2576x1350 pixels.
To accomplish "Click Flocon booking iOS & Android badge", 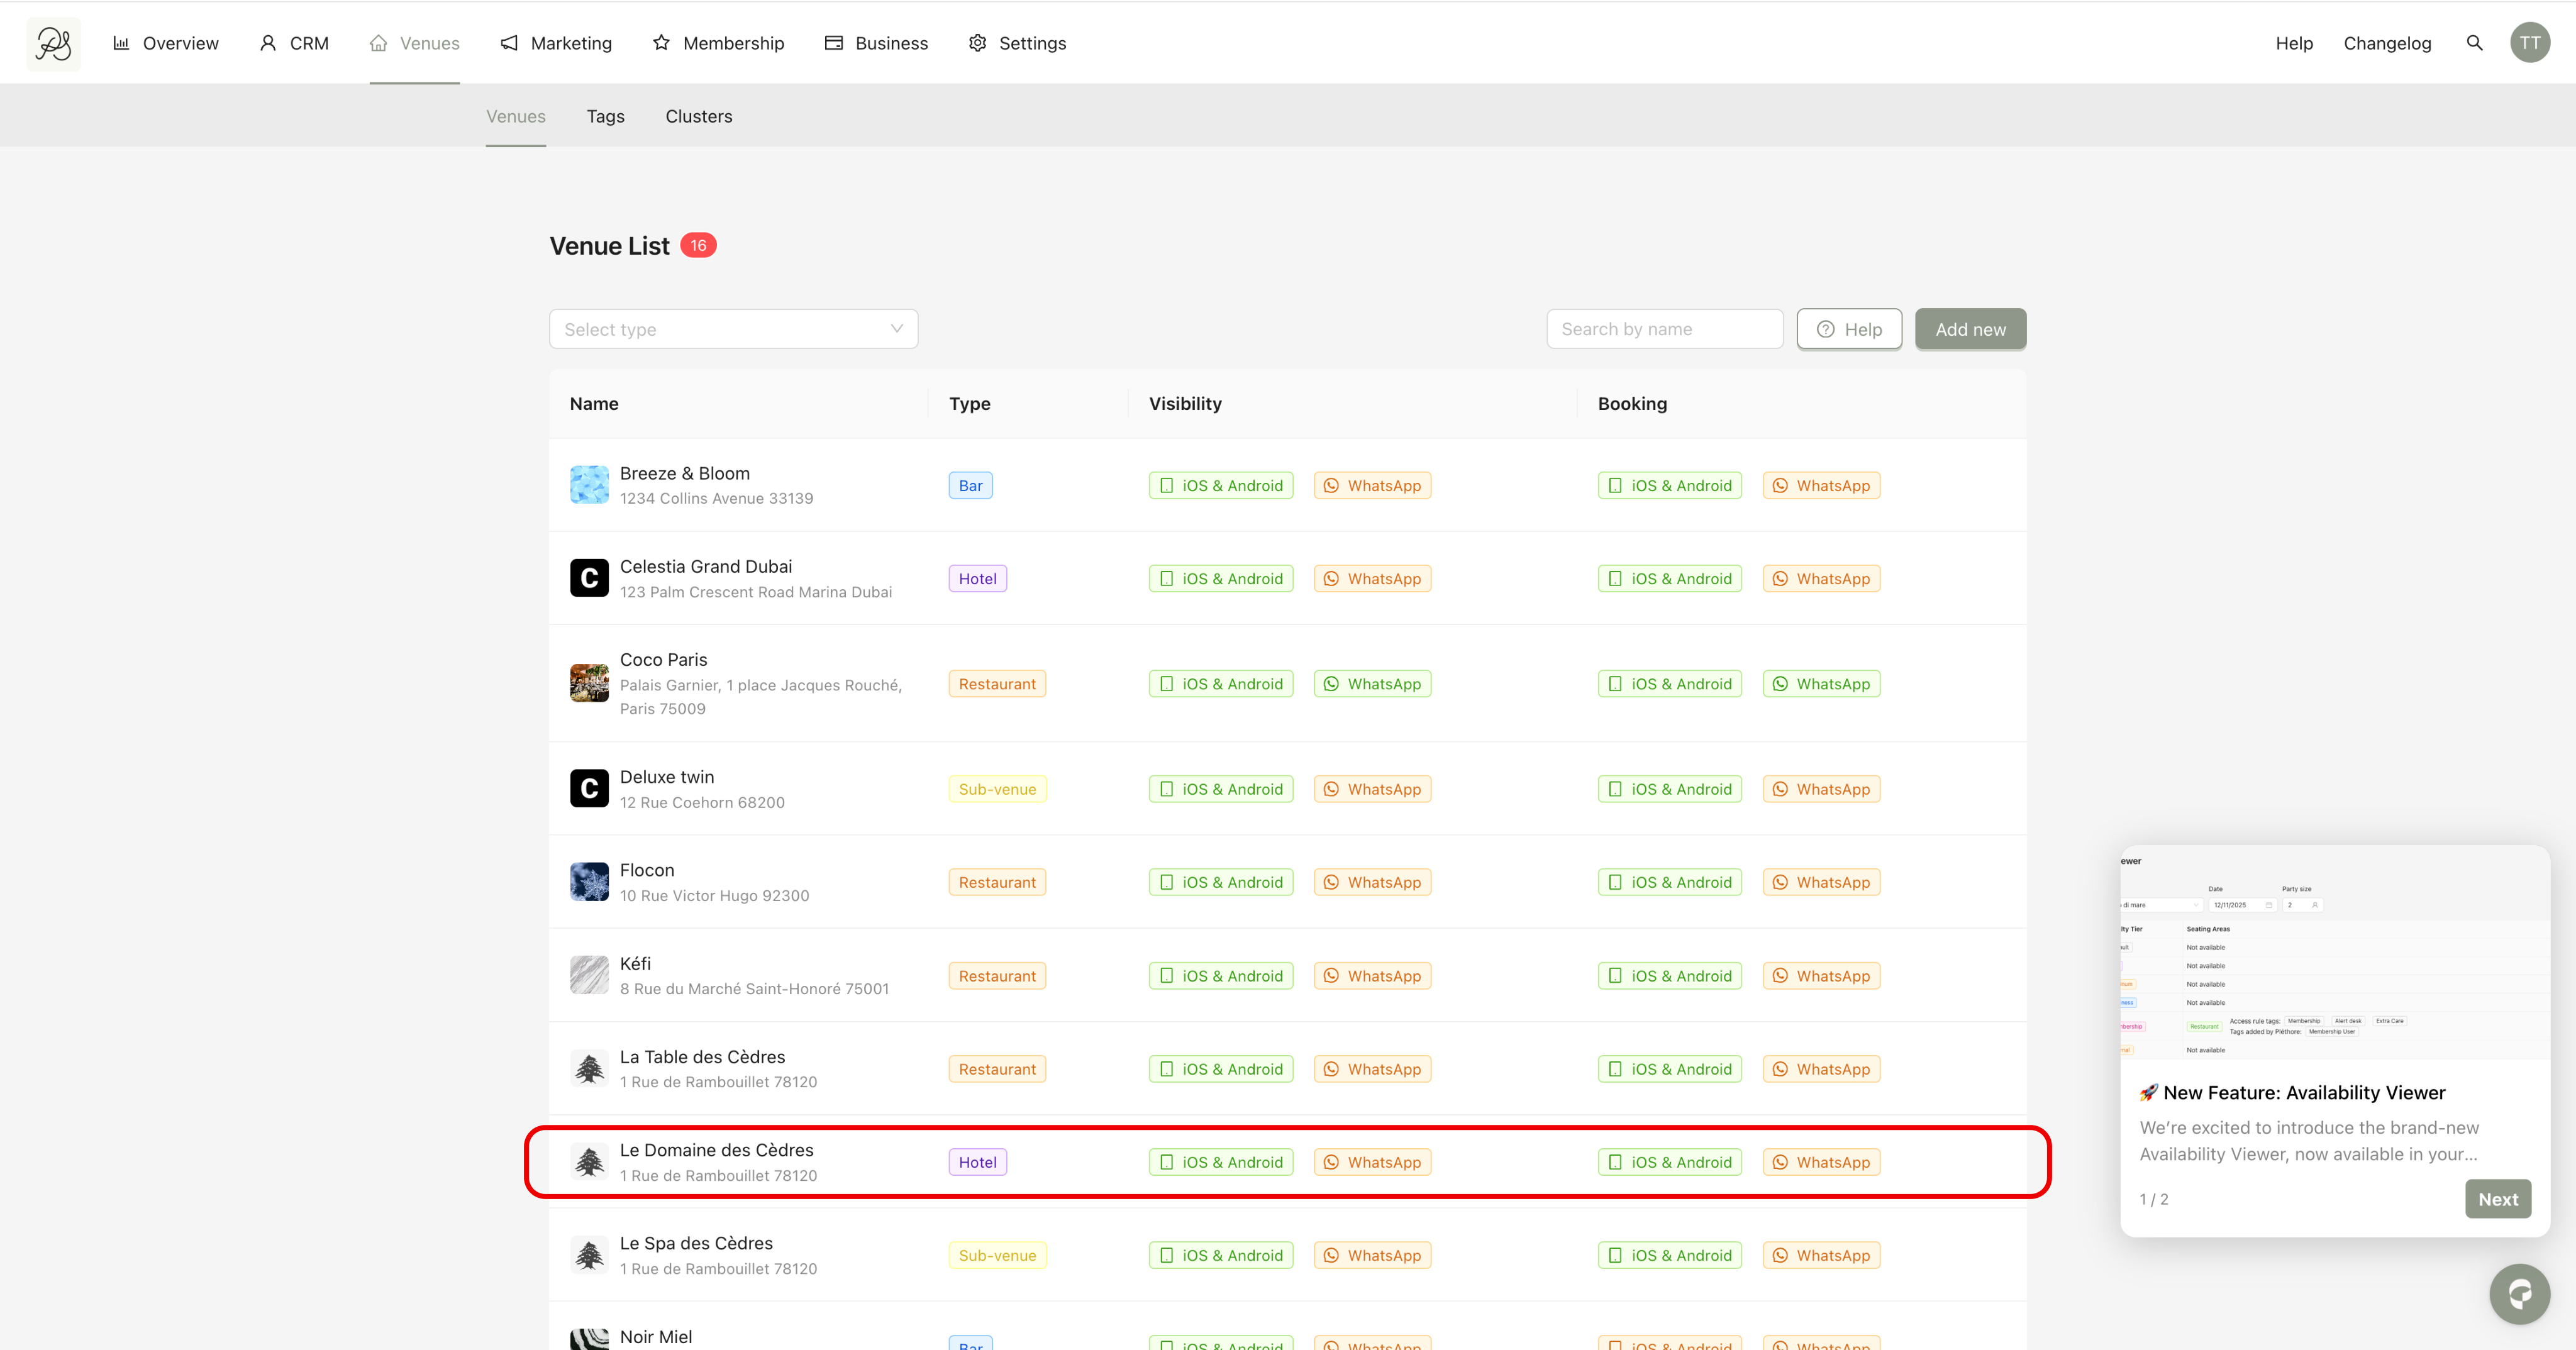I will point(1669,882).
